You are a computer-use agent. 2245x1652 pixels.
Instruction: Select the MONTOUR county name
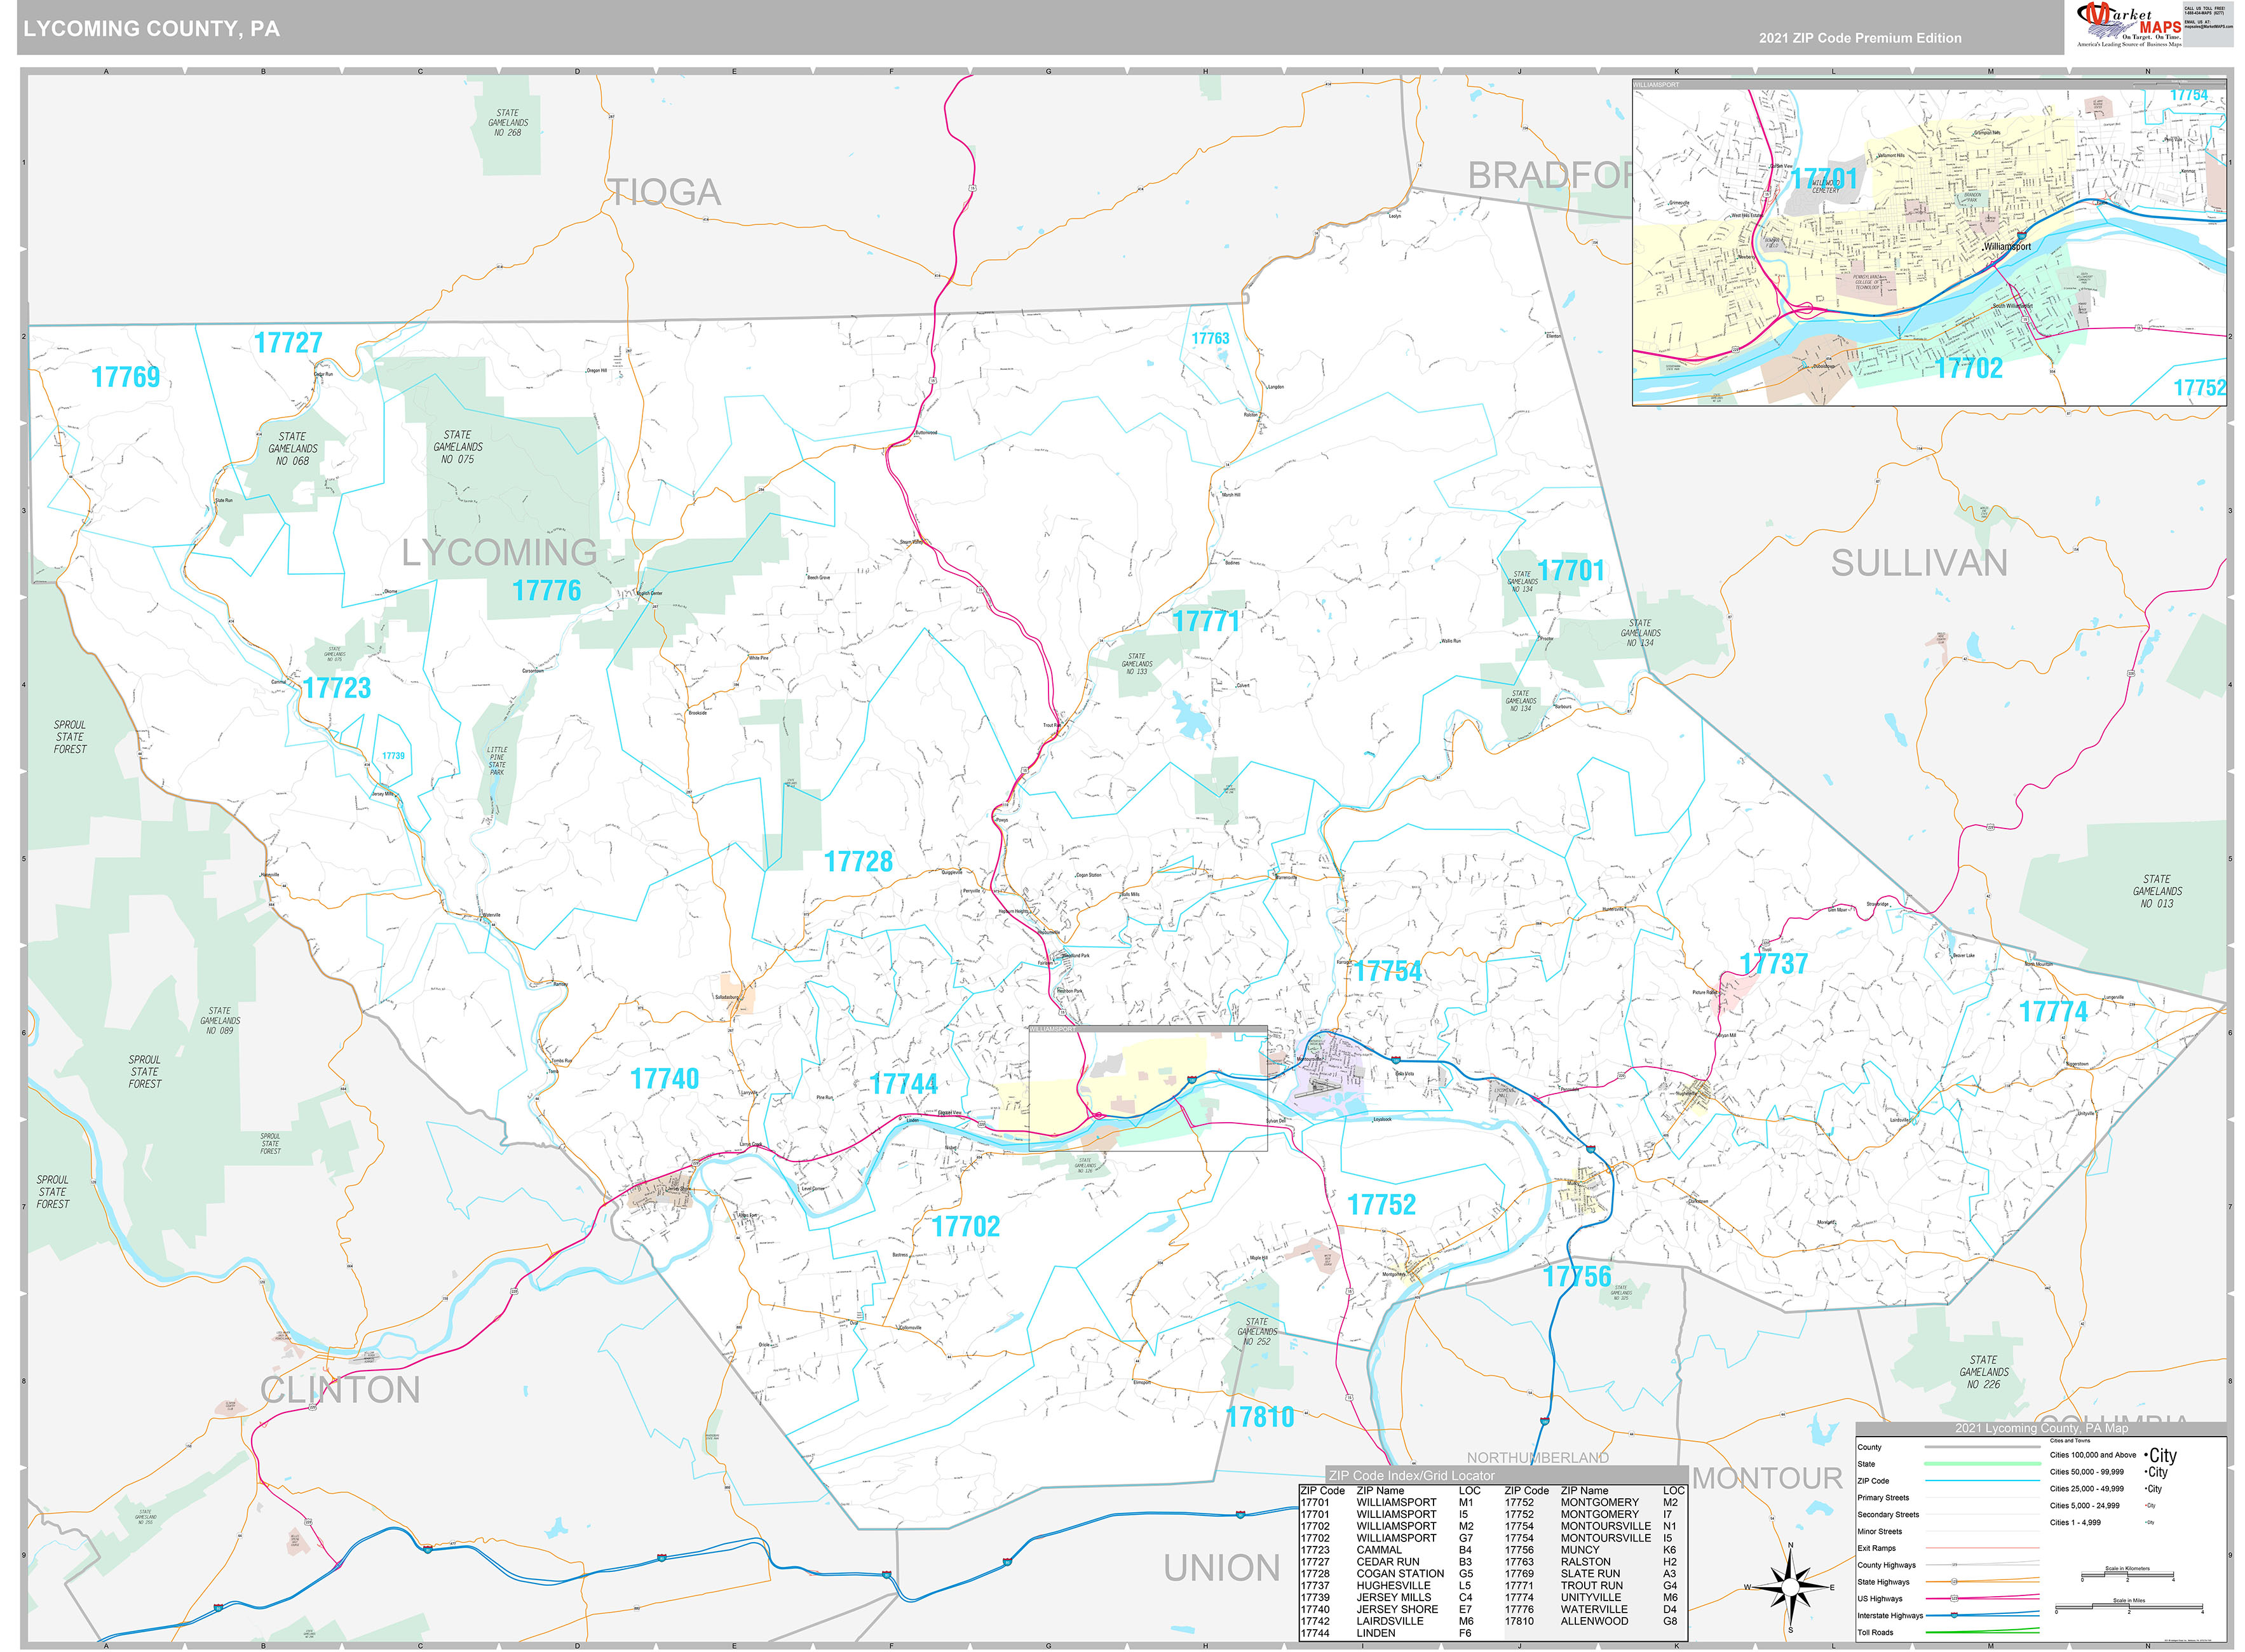pos(1767,1478)
